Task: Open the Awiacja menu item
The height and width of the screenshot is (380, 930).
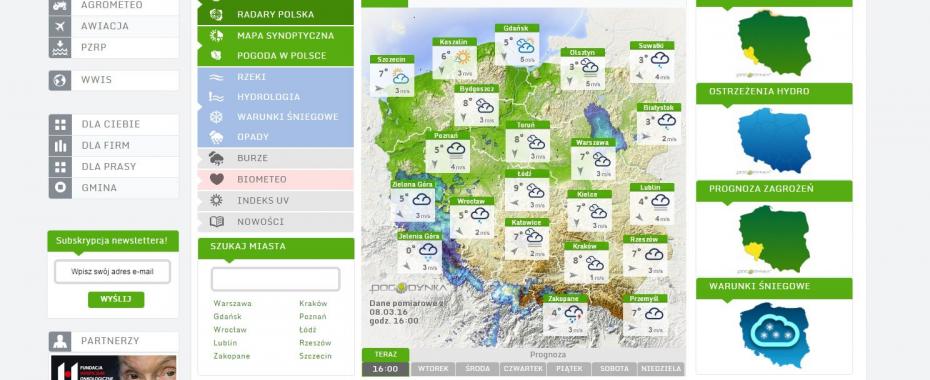Action: click(x=114, y=26)
